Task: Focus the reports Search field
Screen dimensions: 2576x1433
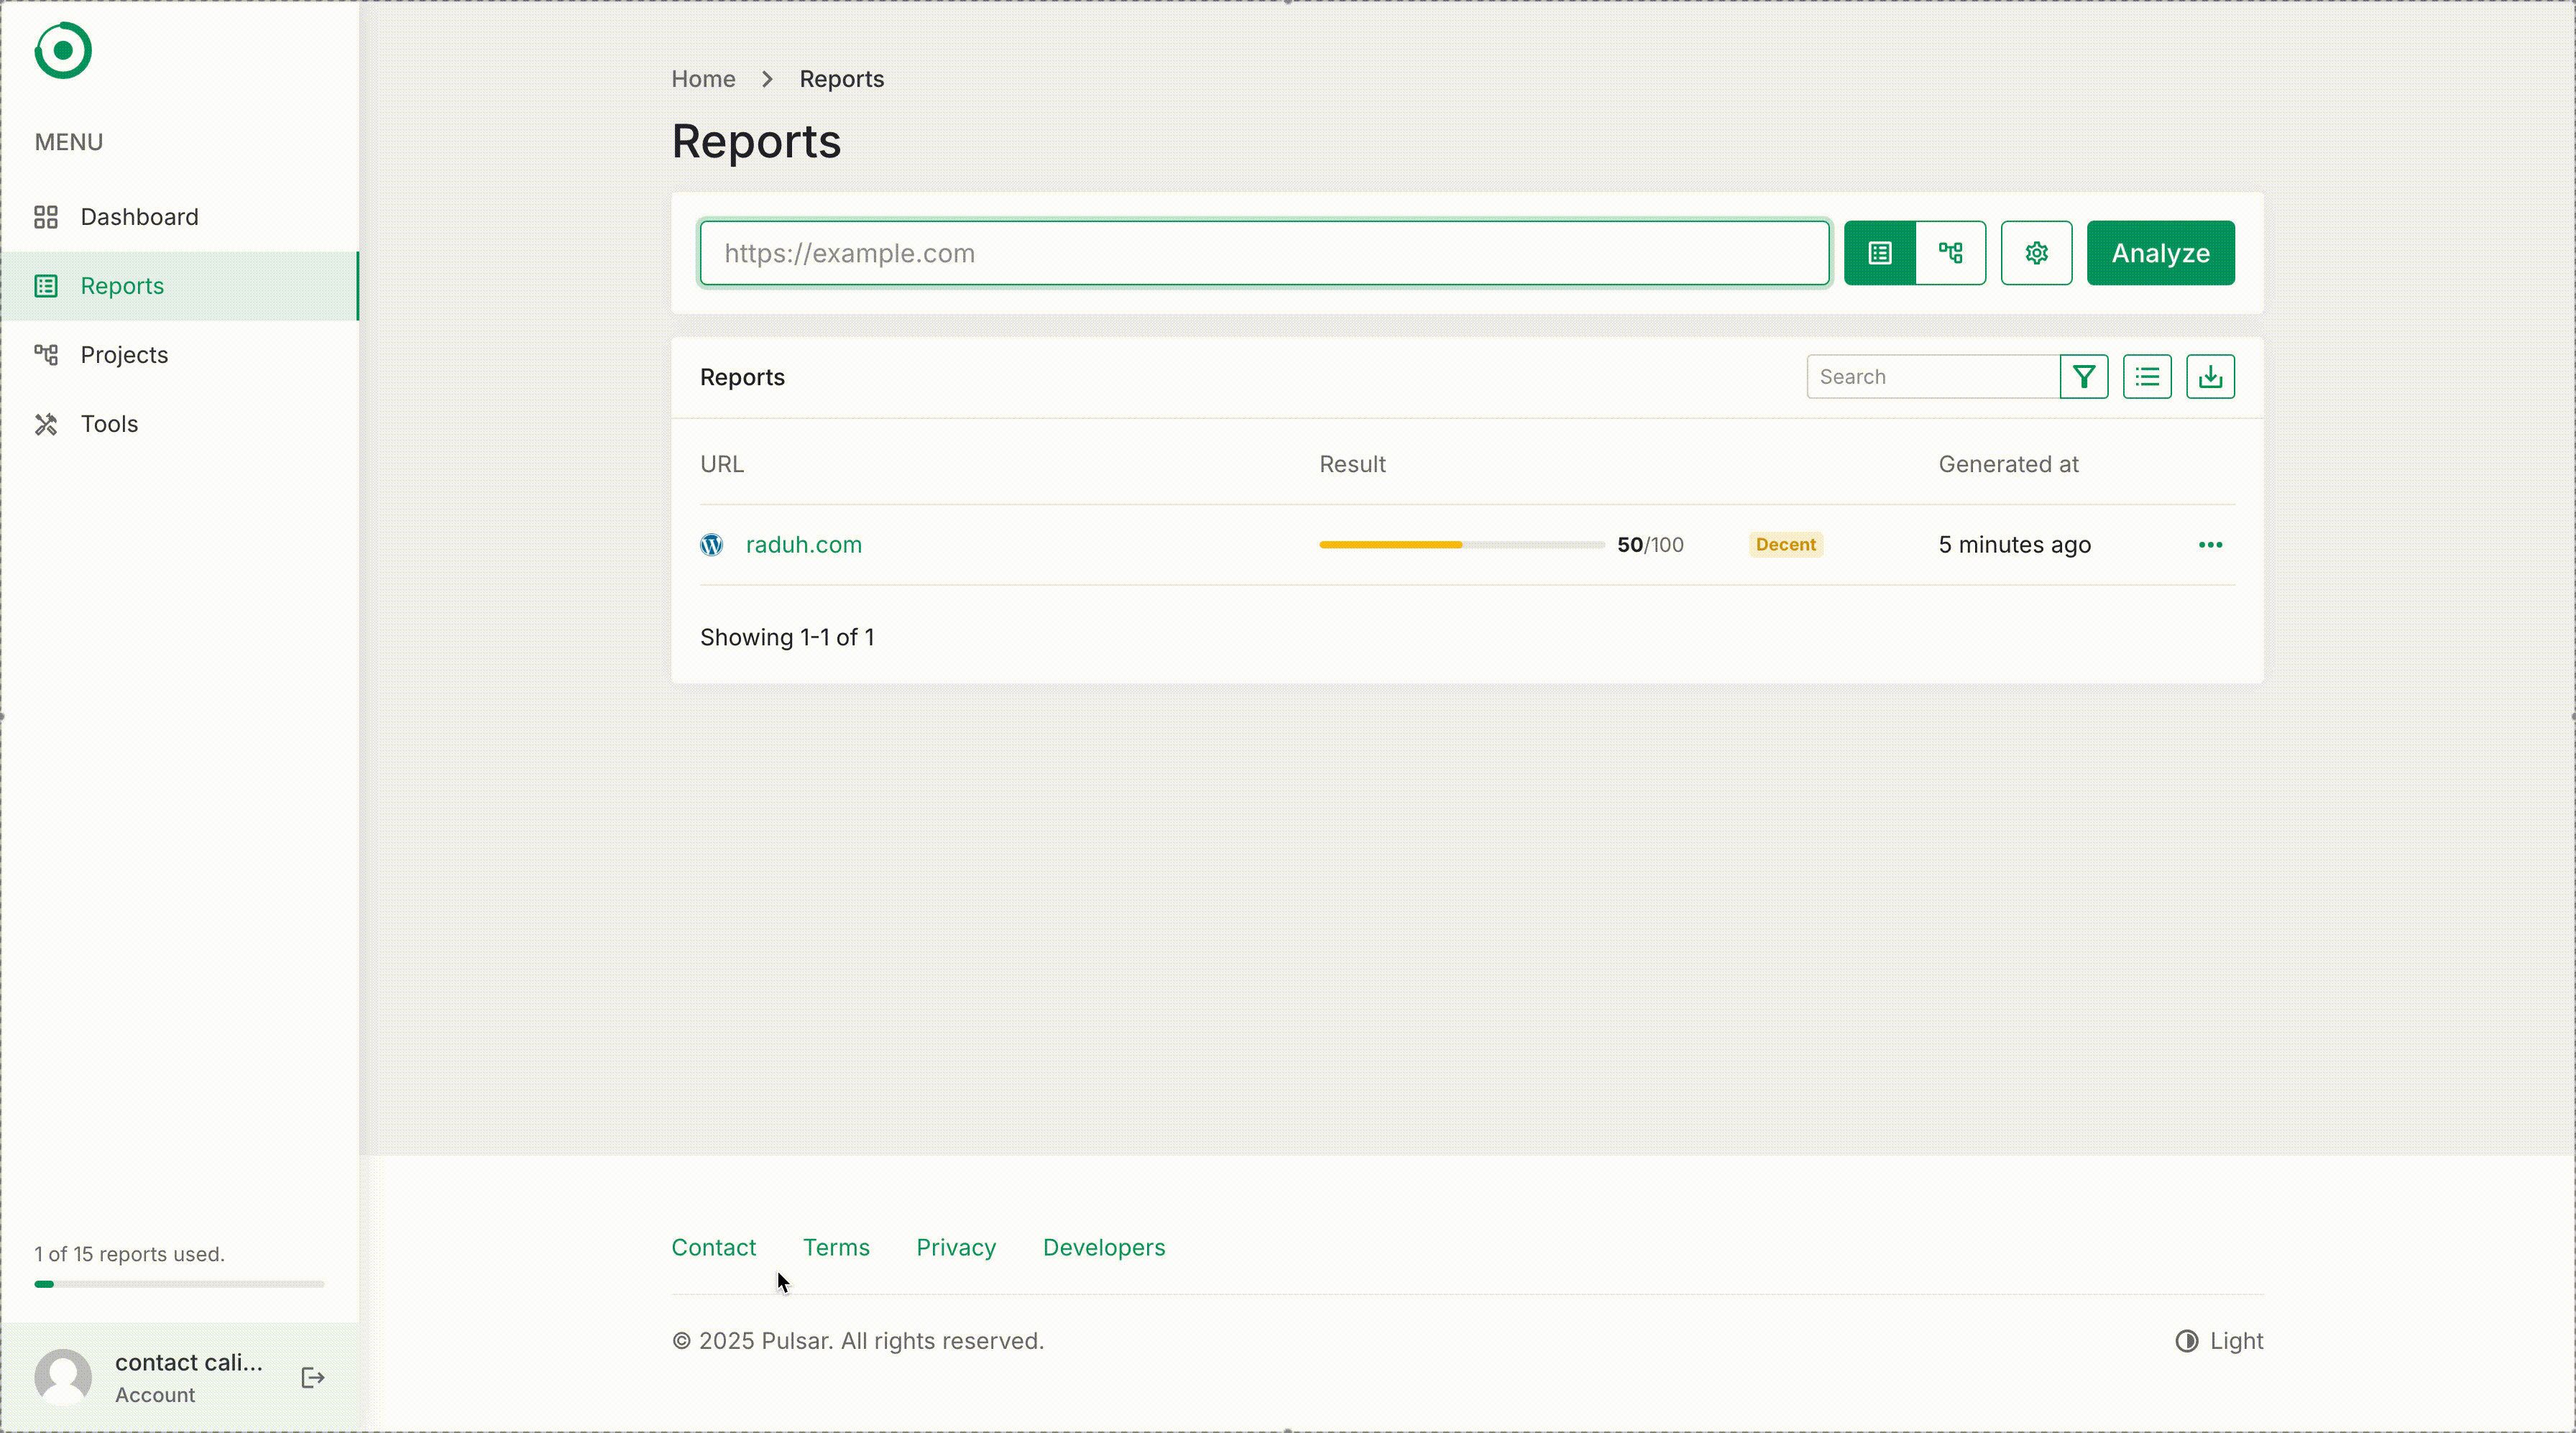Action: pos(1933,377)
